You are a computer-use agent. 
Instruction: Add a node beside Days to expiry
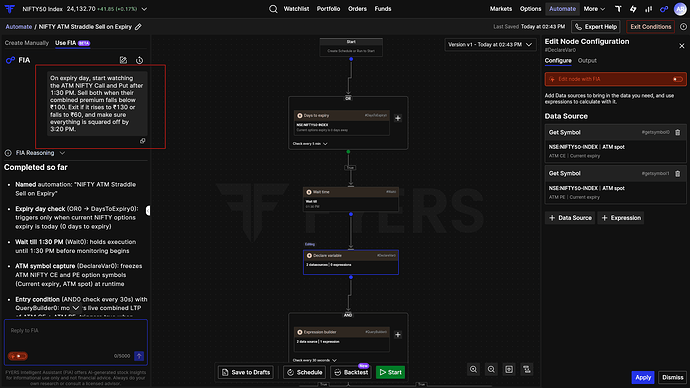[398, 118]
